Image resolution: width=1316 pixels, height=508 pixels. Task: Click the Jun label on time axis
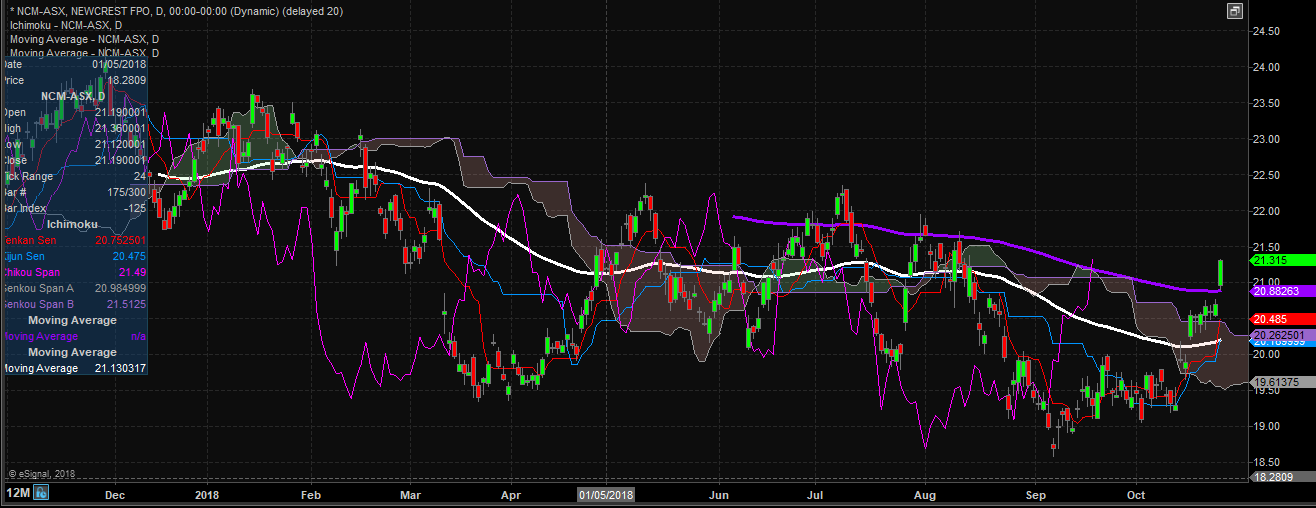tap(718, 494)
